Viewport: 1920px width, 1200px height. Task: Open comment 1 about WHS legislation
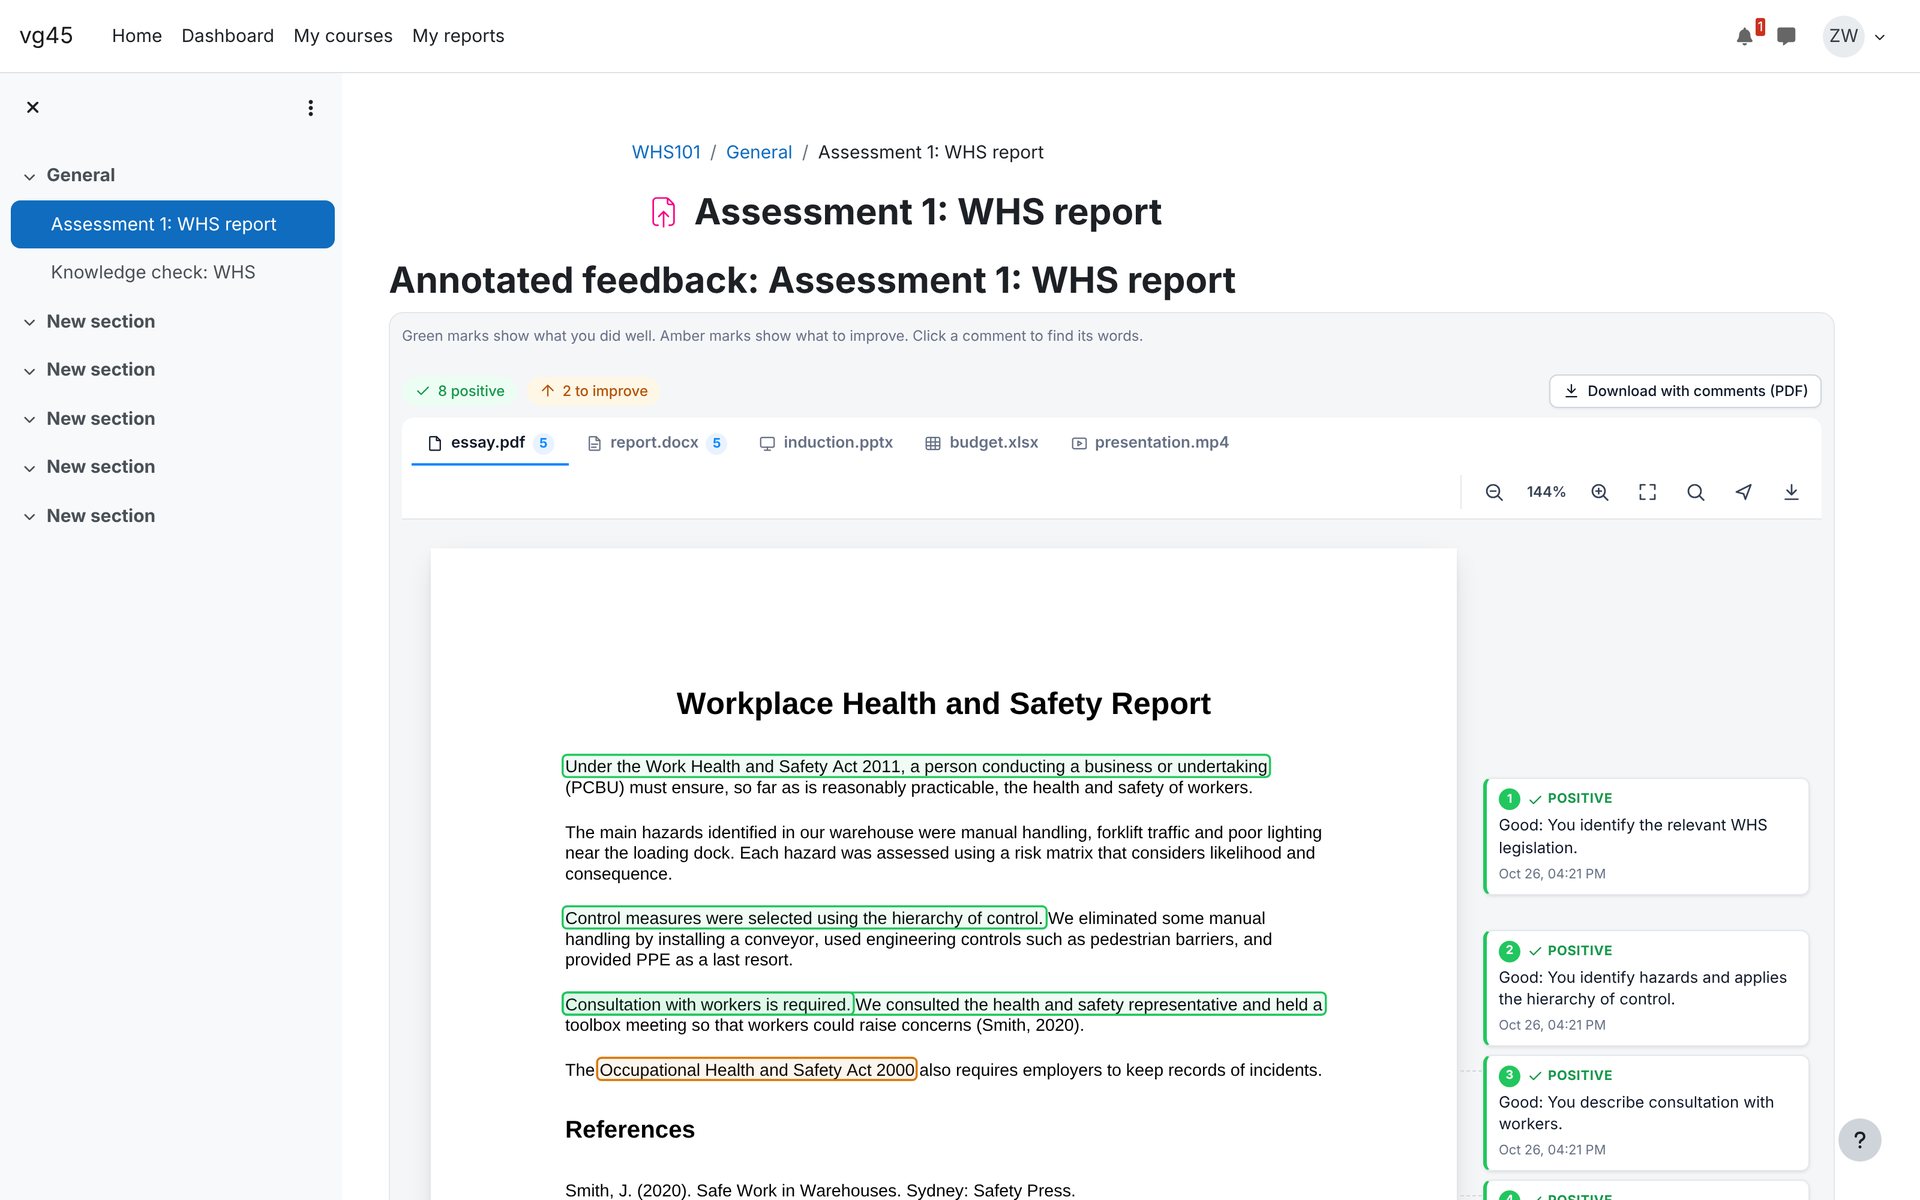[1646, 836]
